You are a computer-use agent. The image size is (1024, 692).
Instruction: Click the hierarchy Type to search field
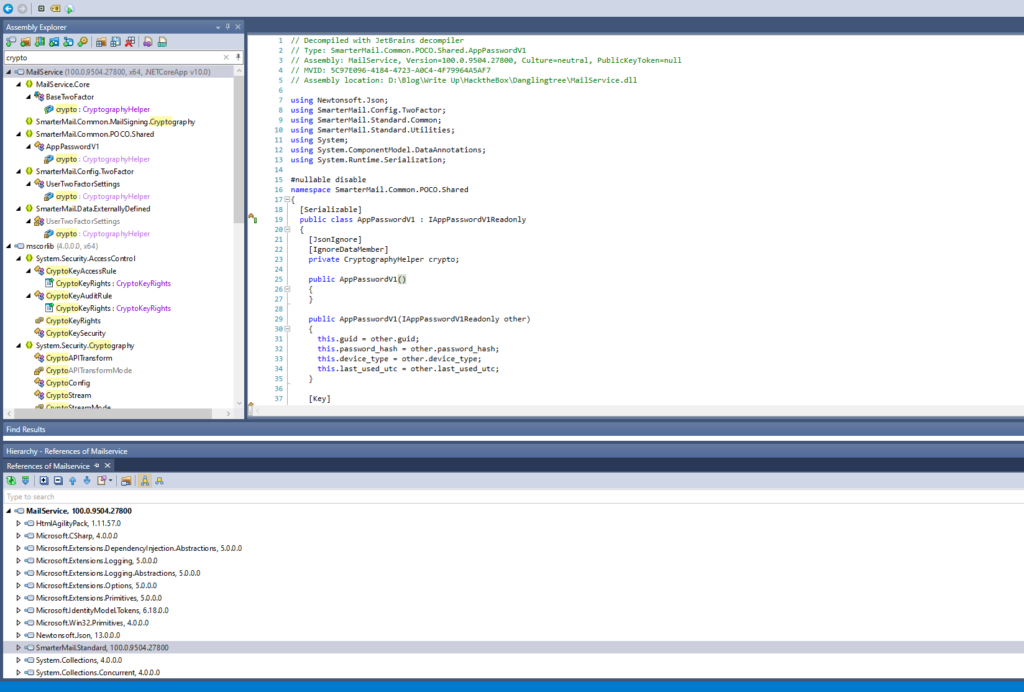click(513, 497)
